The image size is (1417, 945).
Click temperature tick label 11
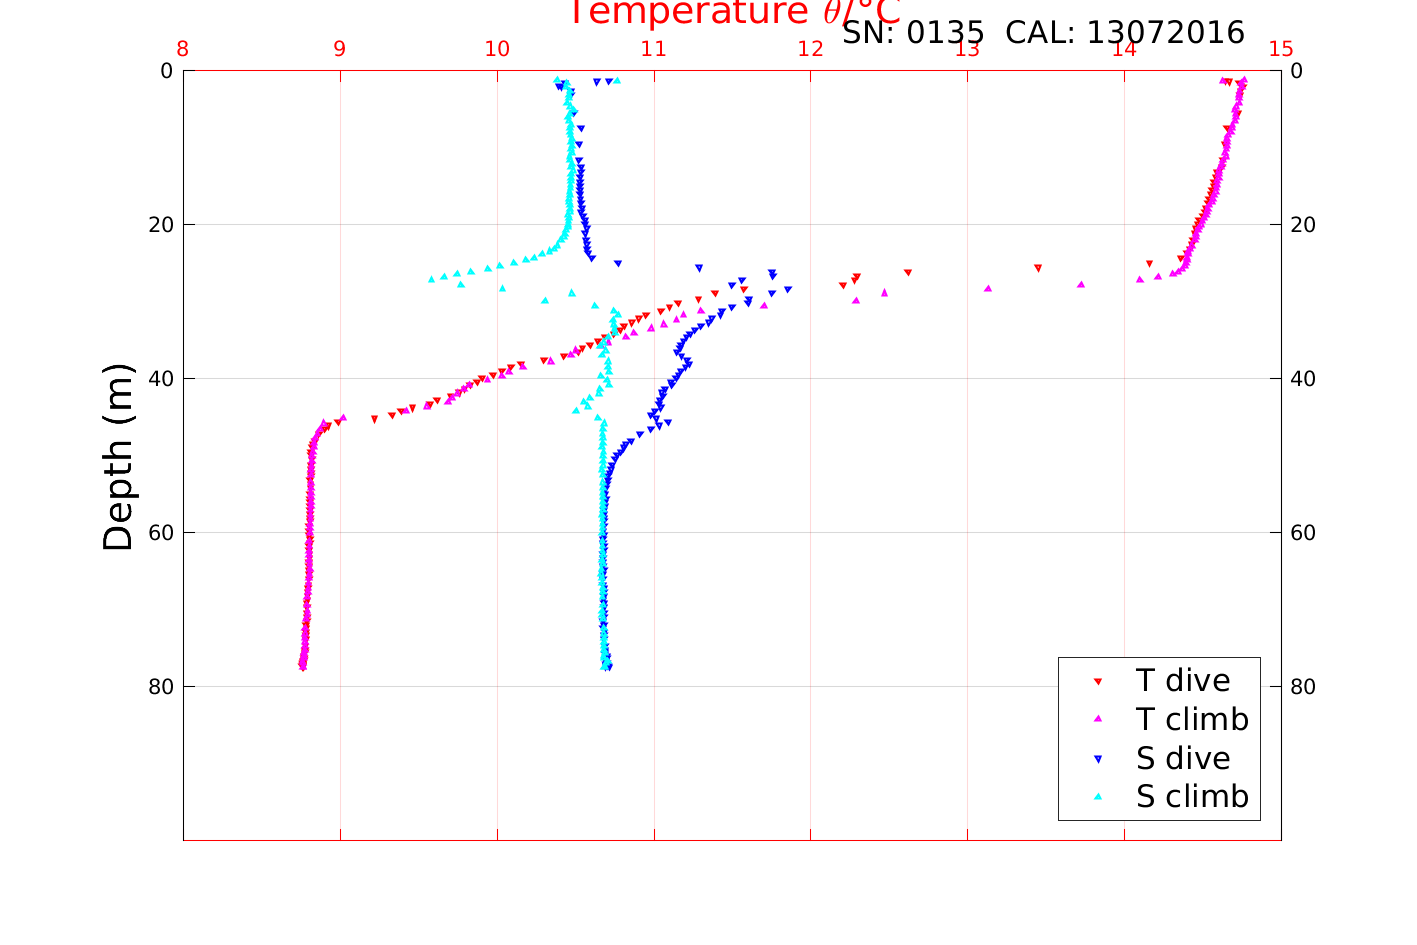654,50
